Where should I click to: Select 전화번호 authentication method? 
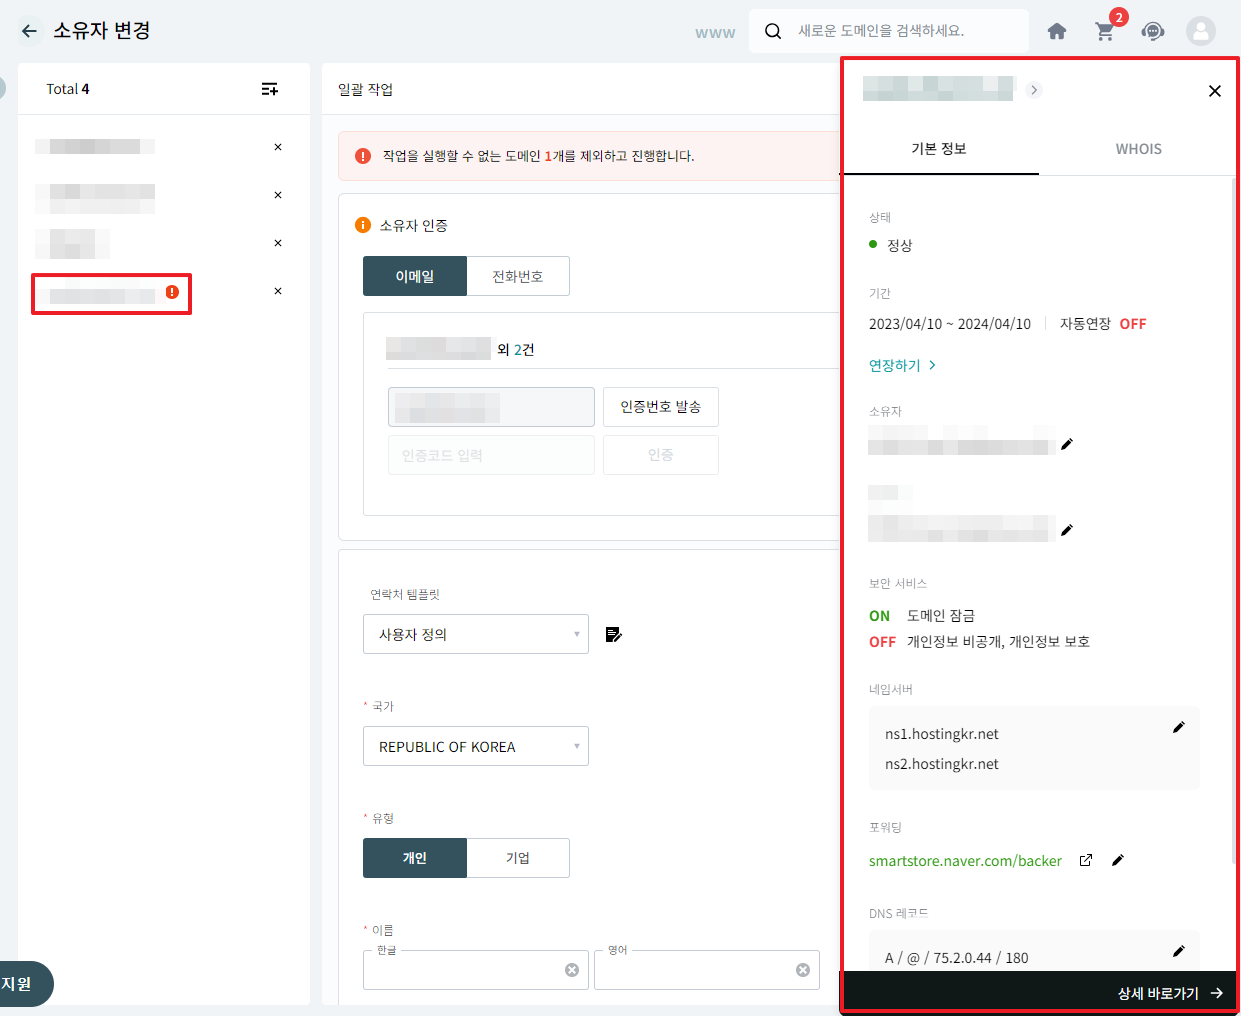pos(518,276)
